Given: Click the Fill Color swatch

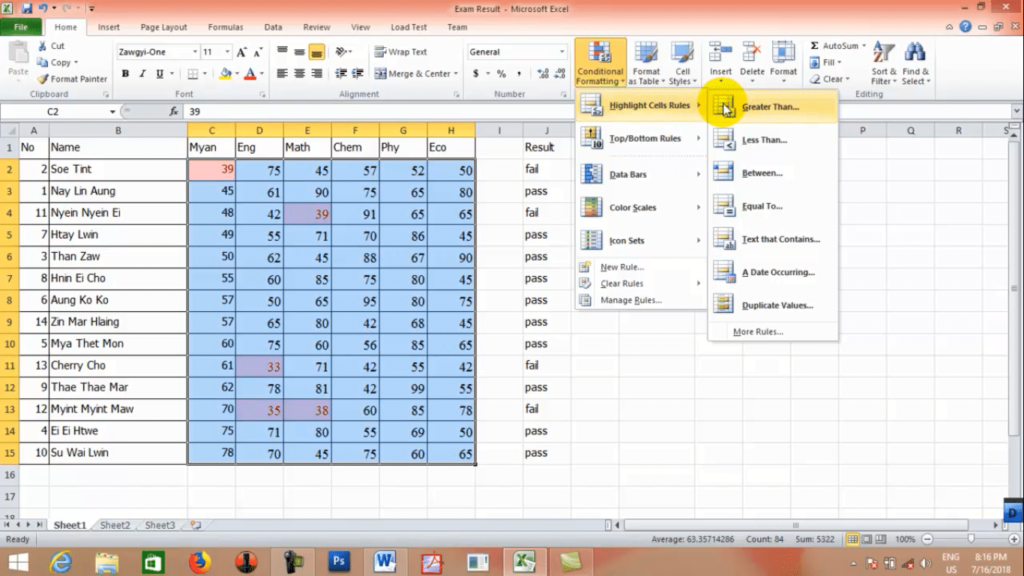Looking at the screenshot, I should click(225, 74).
